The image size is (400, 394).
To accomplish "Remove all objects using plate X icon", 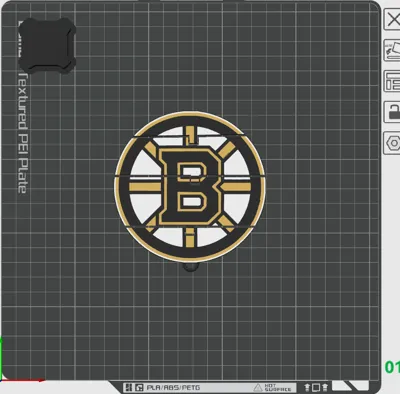I will (x=392, y=20).
